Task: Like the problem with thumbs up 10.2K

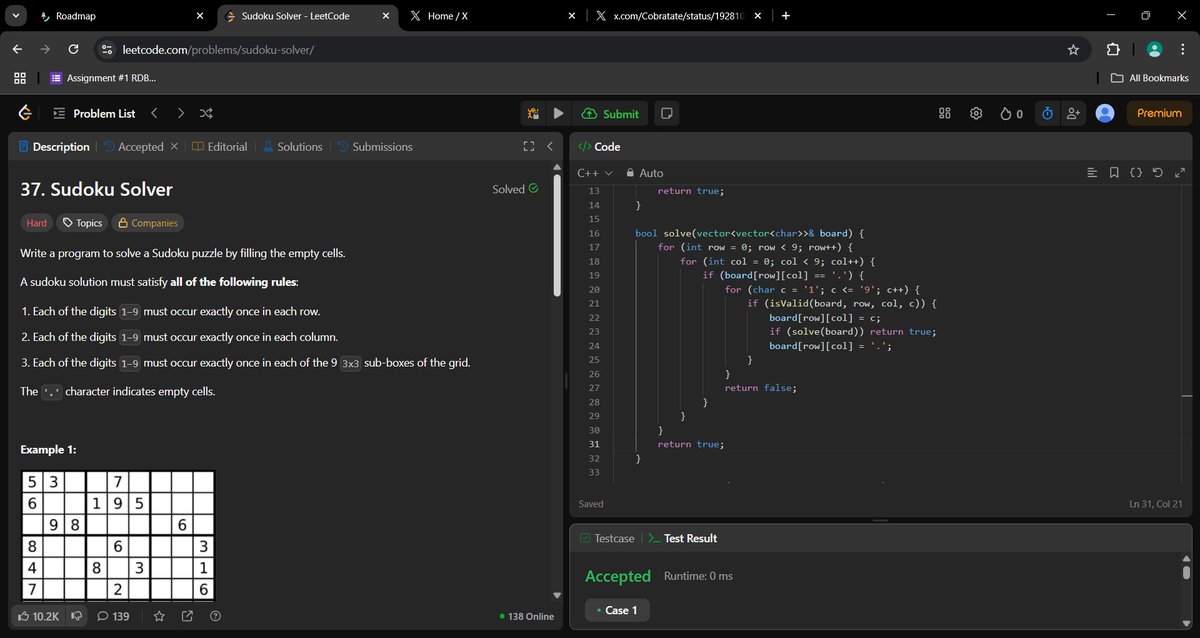Action: point(39,616)
